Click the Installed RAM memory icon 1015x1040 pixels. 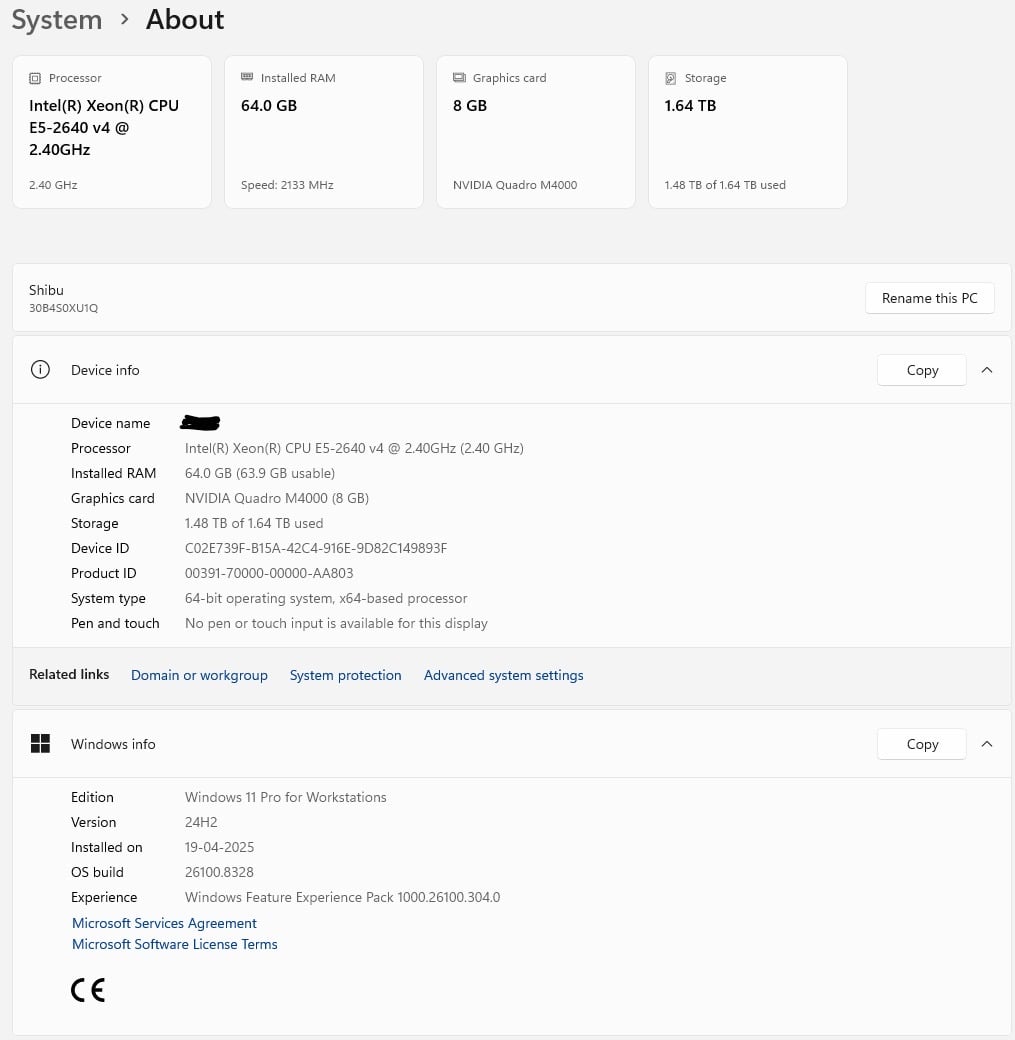pos(247,77)
